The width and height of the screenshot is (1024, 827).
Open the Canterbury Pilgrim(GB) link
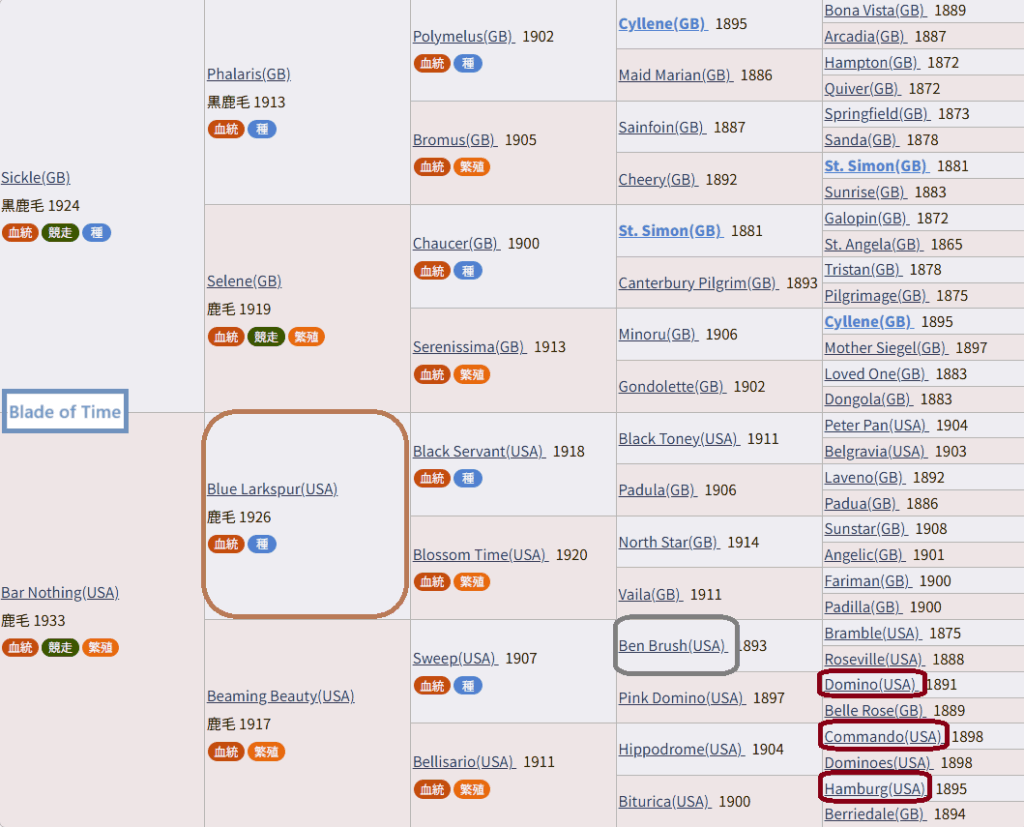[698, 283]
